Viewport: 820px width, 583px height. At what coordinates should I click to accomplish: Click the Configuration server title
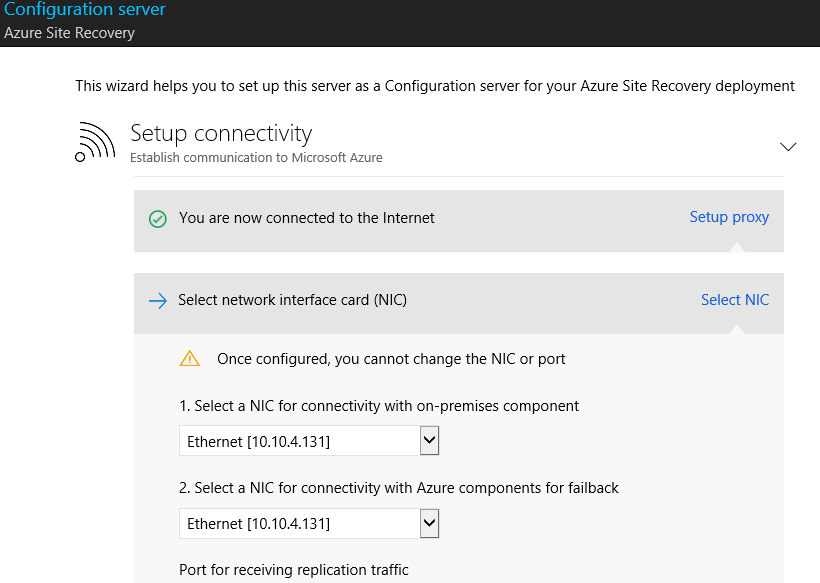pos(85,9)
